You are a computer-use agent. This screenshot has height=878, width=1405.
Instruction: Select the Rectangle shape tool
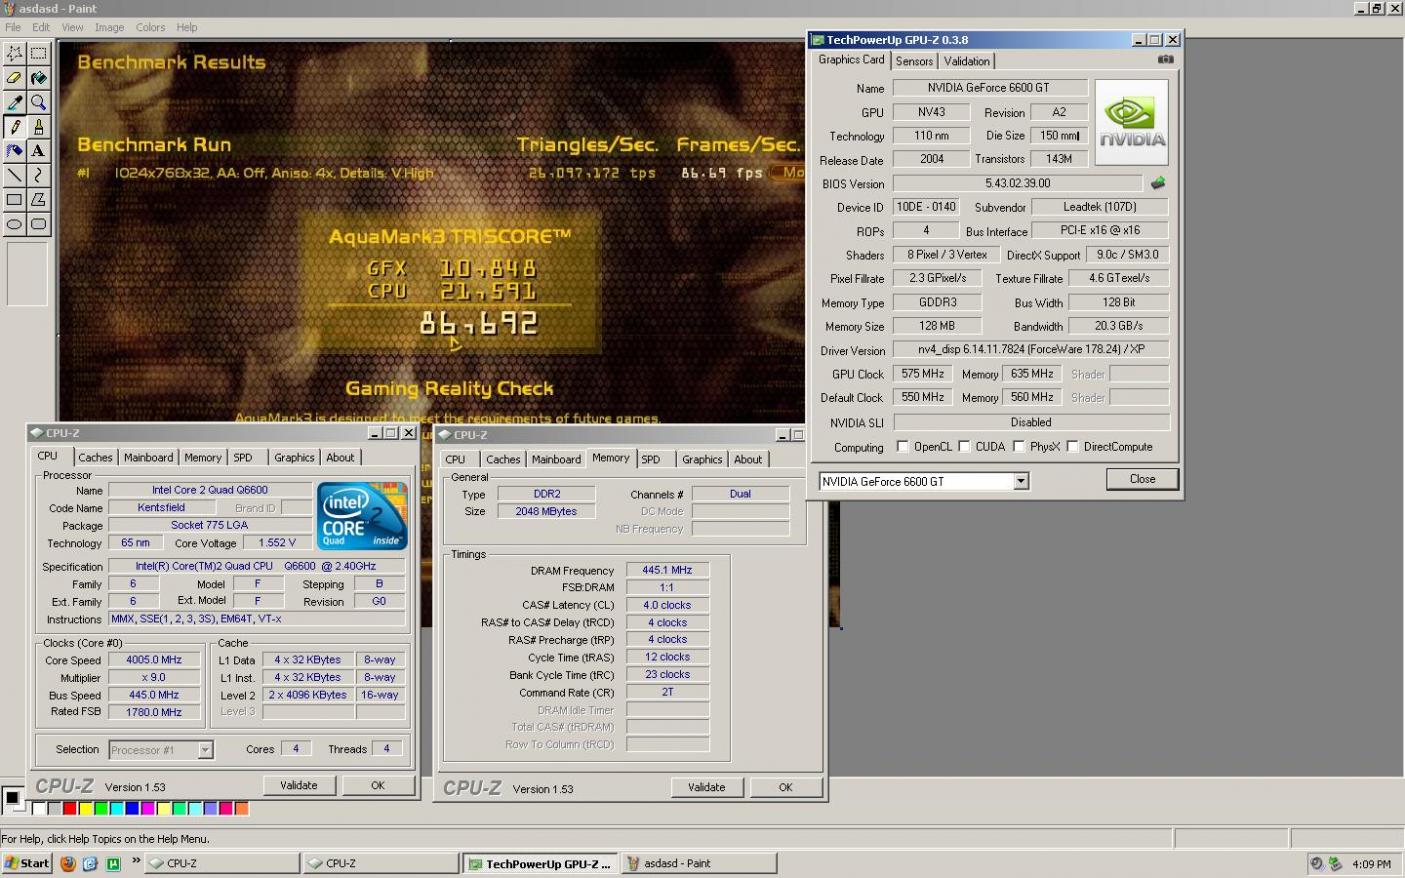coord(14,200)
